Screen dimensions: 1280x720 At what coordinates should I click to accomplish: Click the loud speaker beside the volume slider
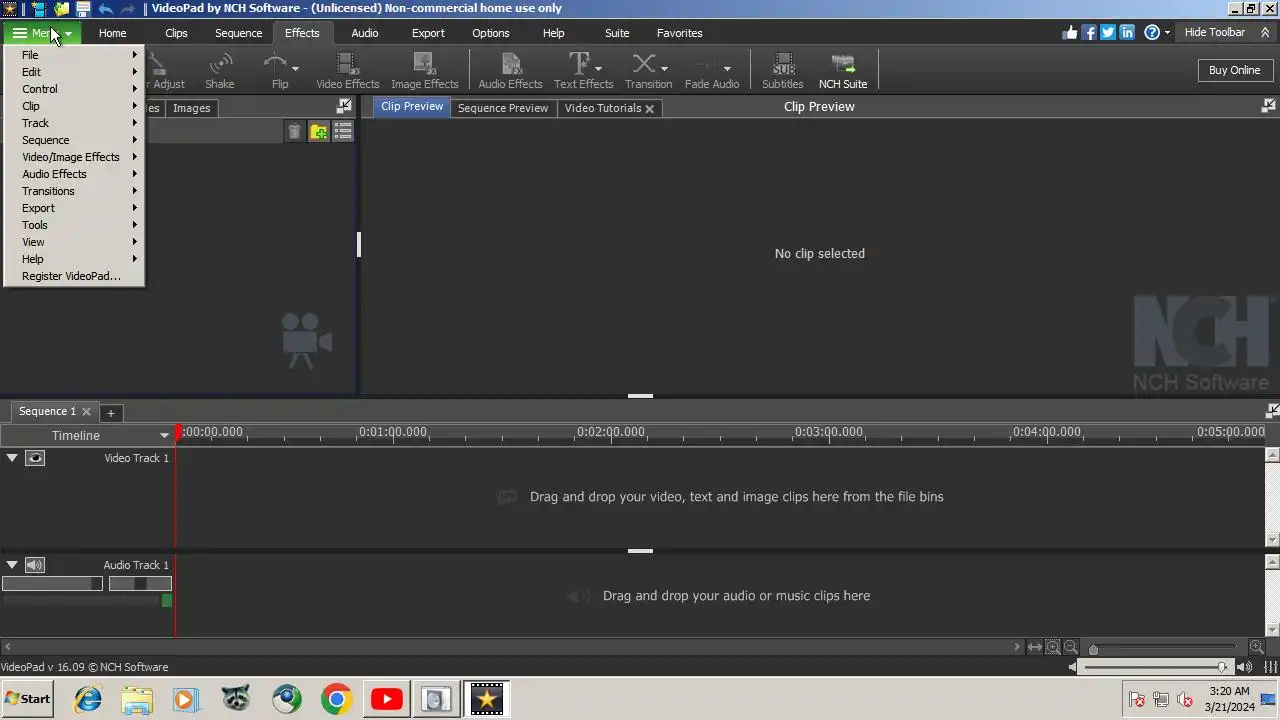tap(1245, 667)
